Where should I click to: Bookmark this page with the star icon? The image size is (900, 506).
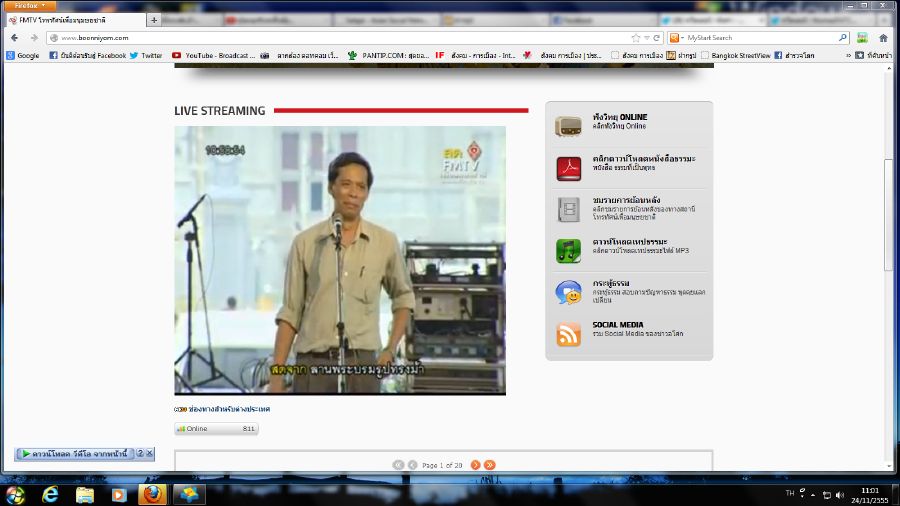coord(635,38)
